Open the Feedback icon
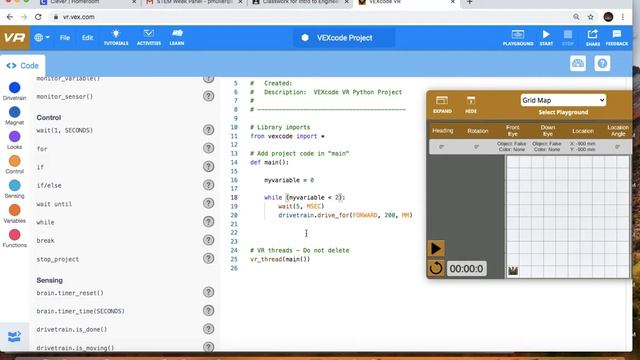 617,38
